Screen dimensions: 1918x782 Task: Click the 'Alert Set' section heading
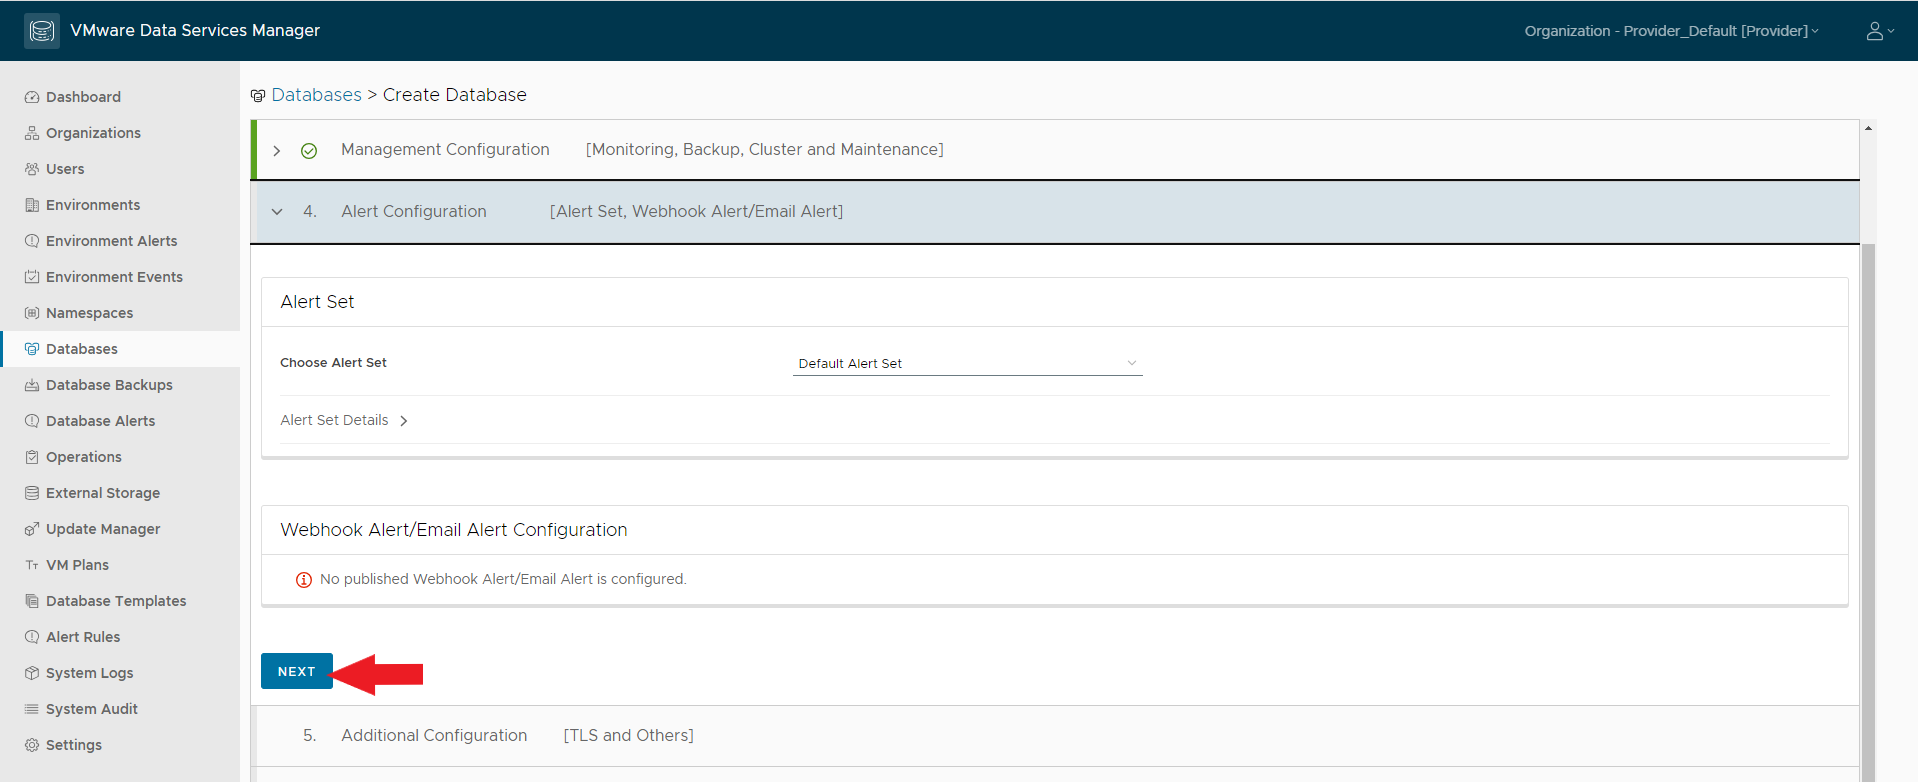point(317,302)
